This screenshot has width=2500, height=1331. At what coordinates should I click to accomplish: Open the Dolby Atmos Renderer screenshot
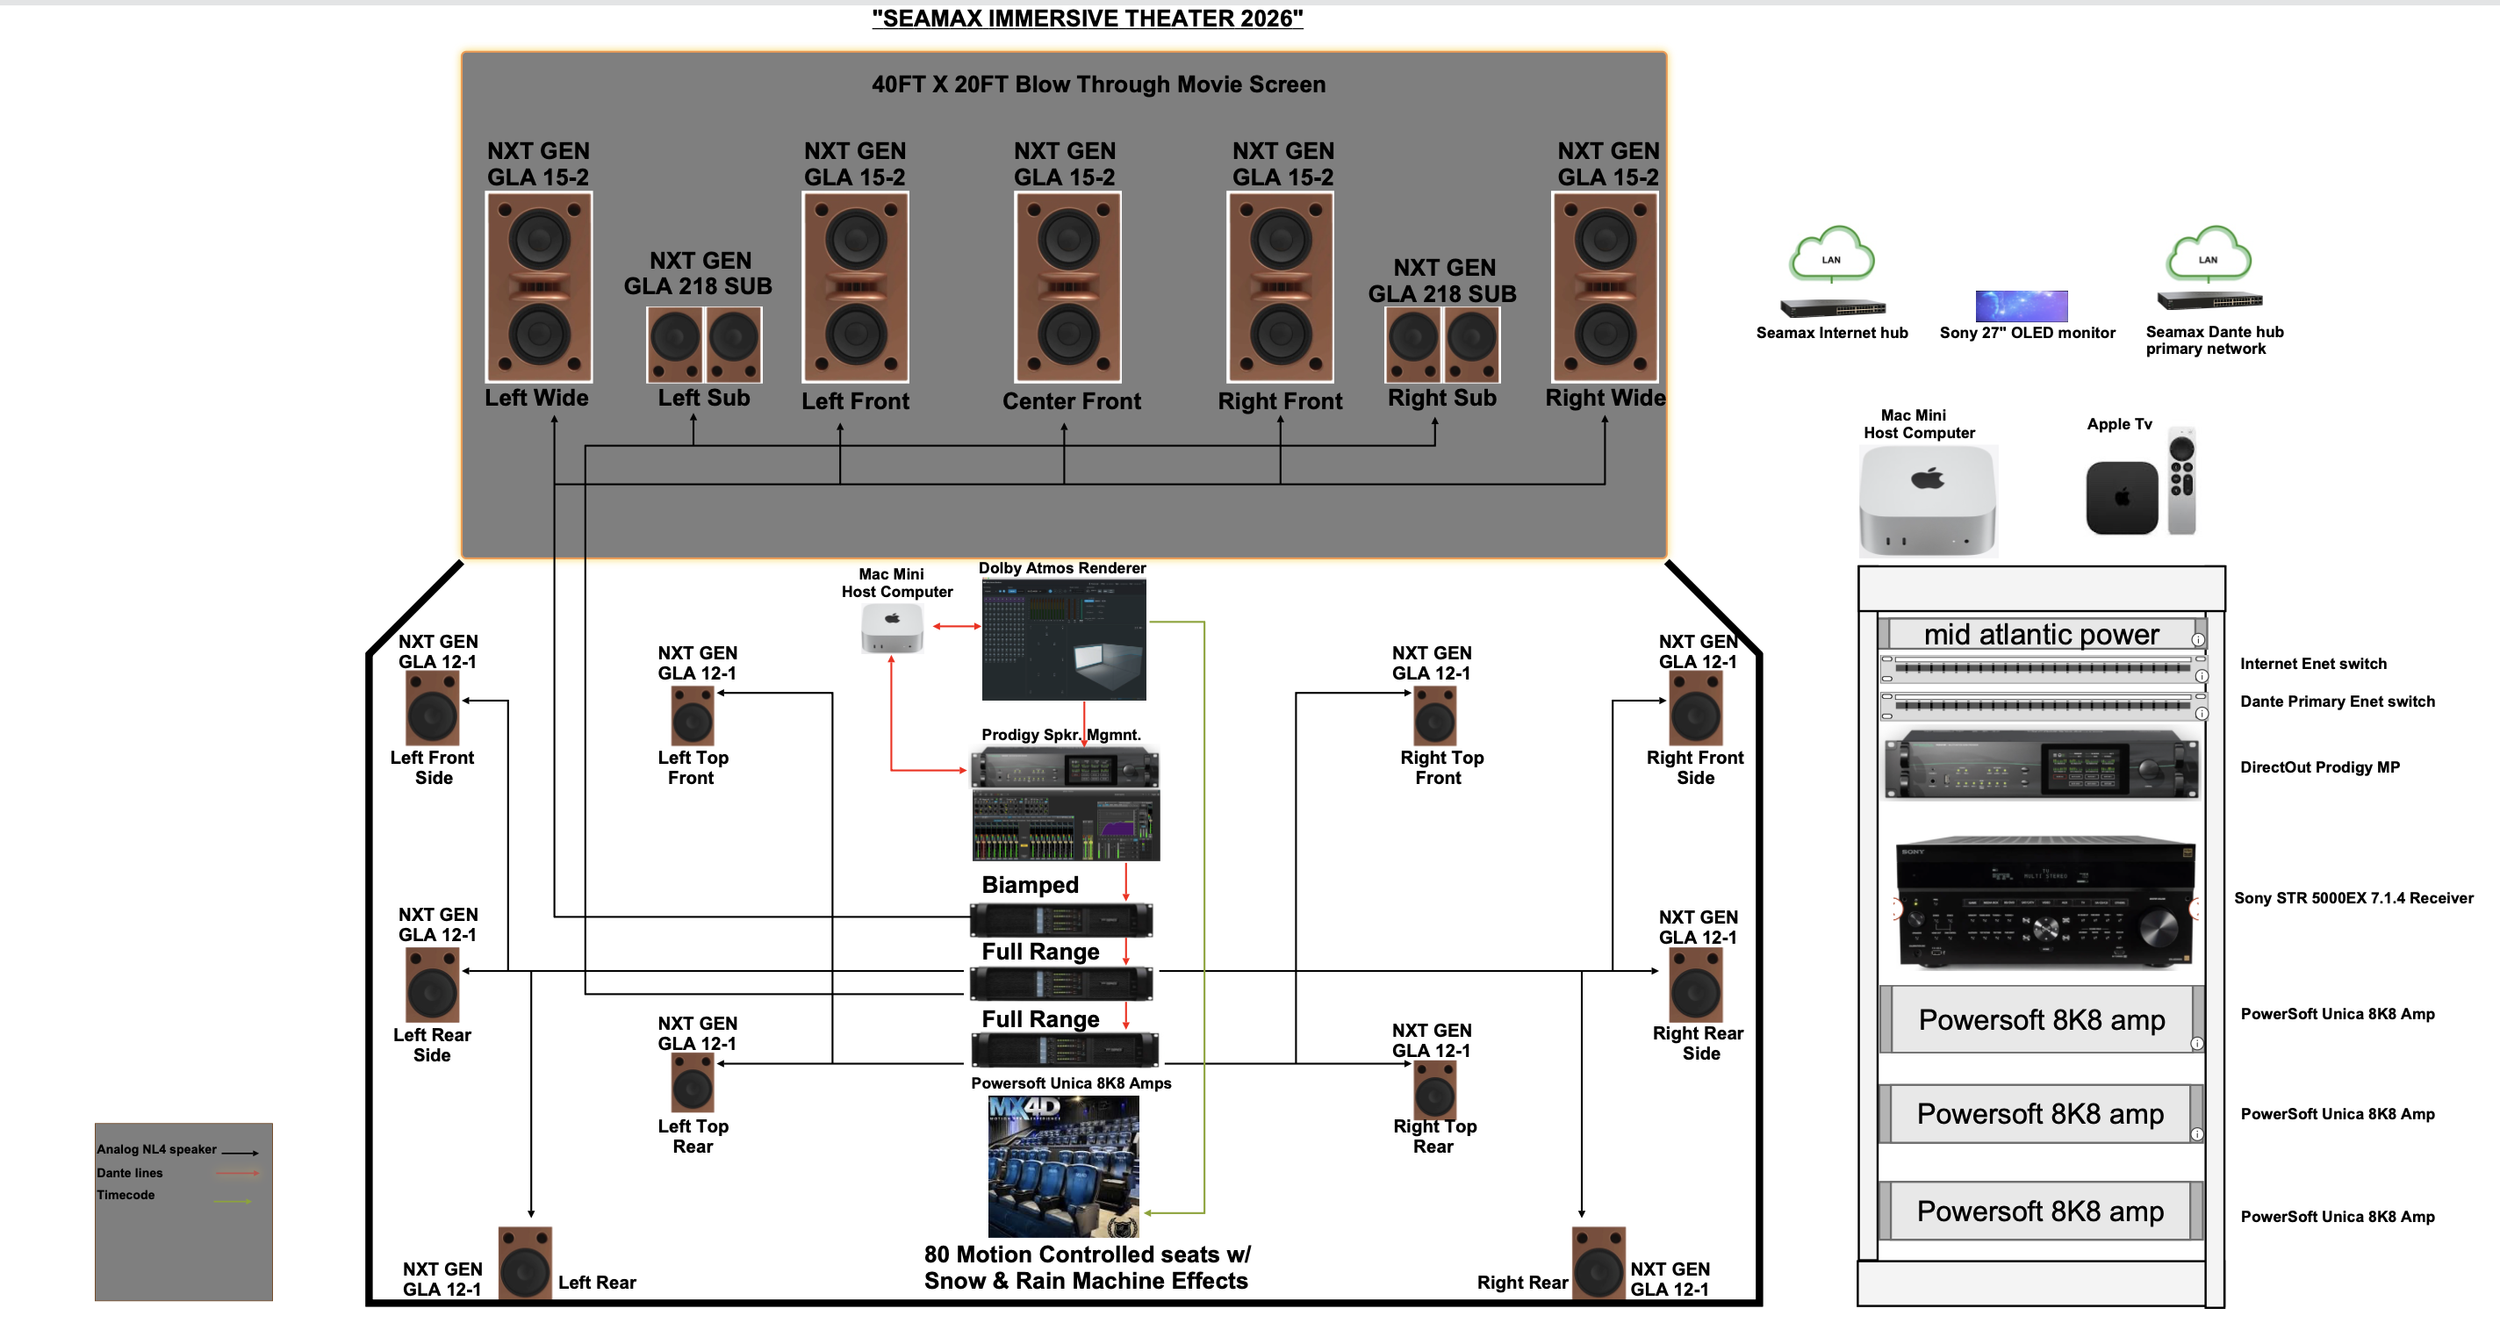(x=1064, y=640)
